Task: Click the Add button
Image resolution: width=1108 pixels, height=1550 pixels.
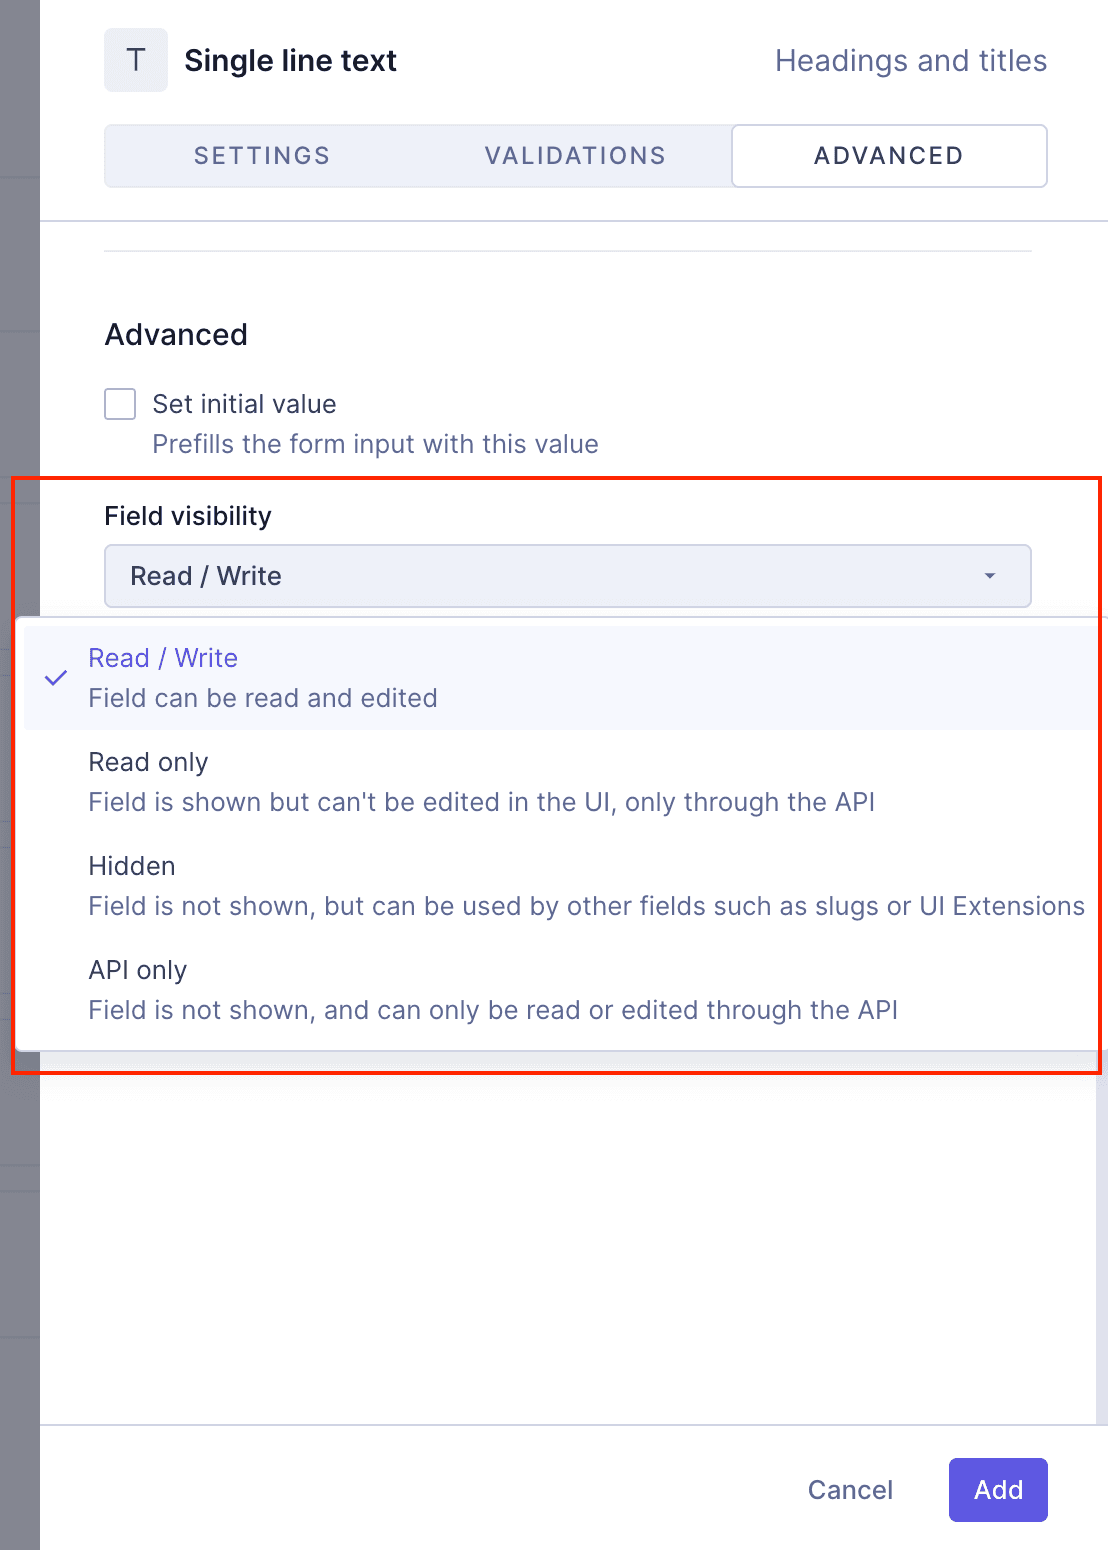Action: [x=997, y=1490]
